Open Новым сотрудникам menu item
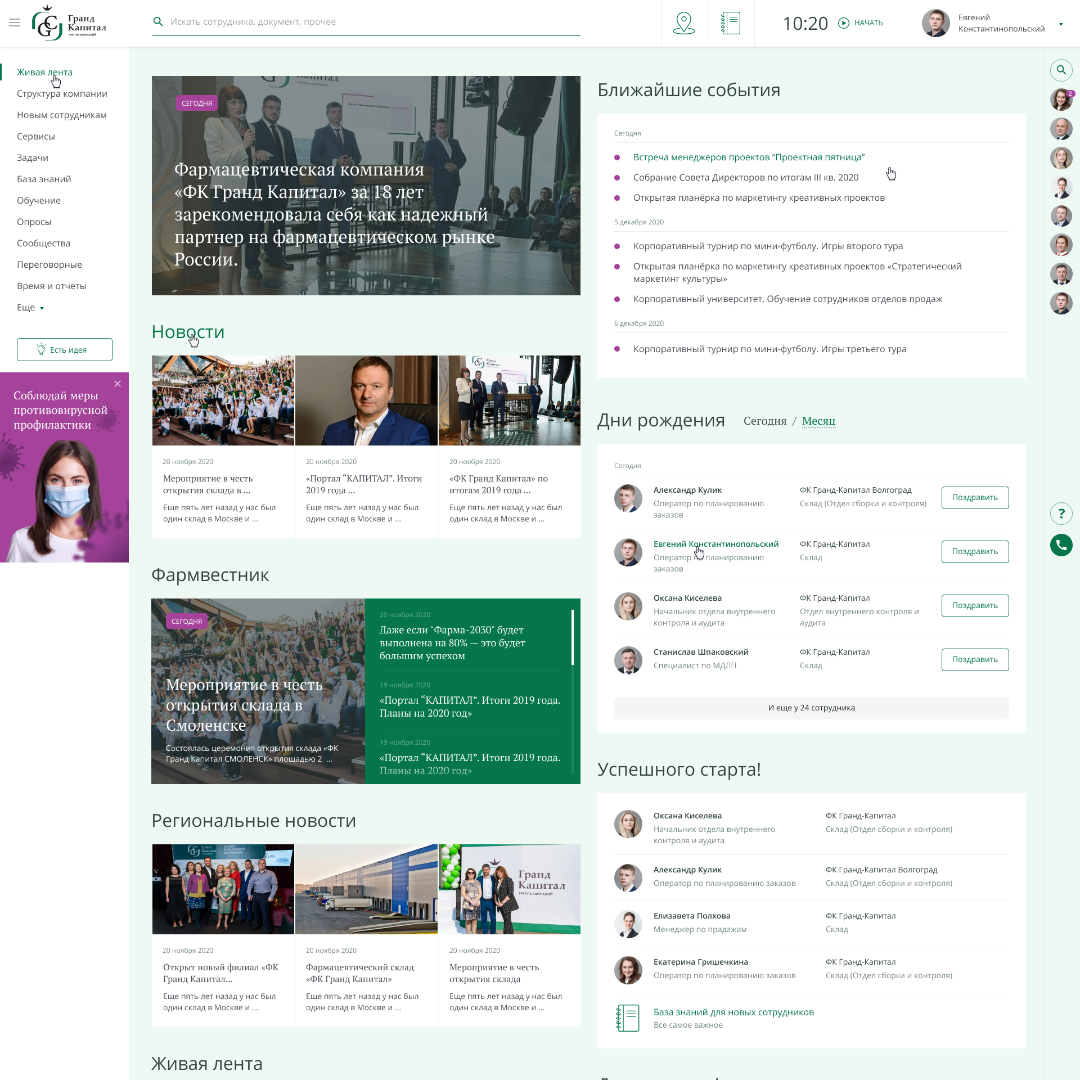 [x=62, y=115]
